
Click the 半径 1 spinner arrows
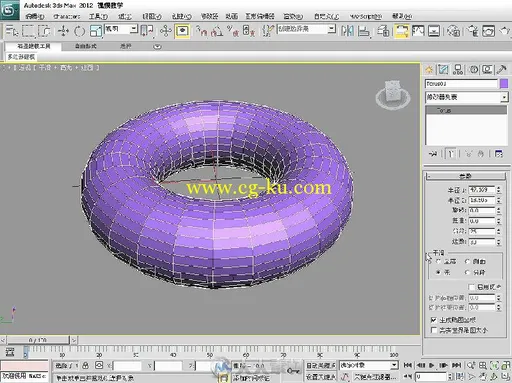coord(499,190)
